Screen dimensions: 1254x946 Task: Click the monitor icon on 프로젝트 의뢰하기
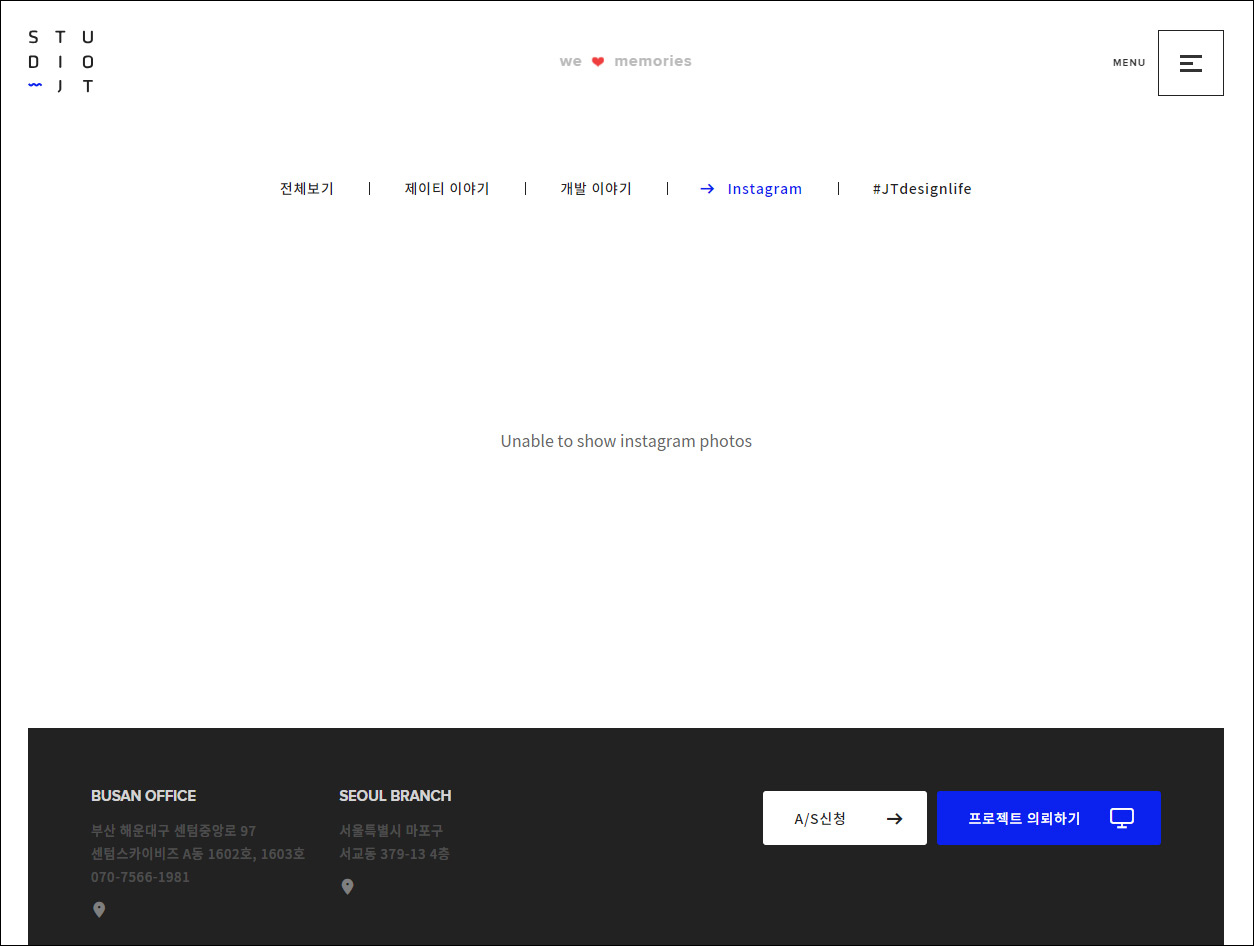(1122, 818)
